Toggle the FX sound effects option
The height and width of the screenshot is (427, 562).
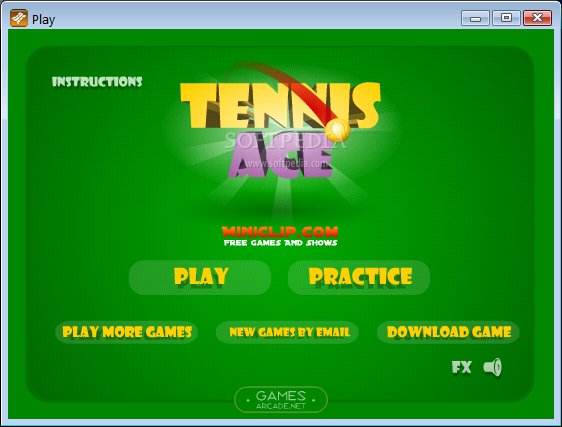click(x=462, y=367)
